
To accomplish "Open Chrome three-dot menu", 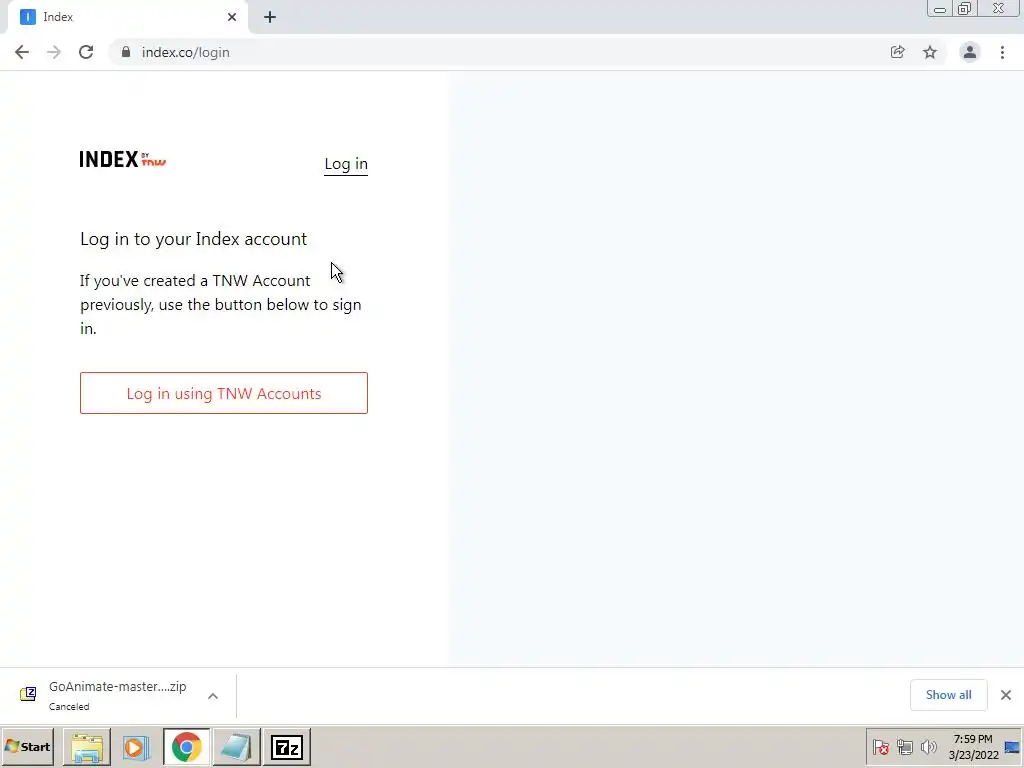I will click(1002, 52).
